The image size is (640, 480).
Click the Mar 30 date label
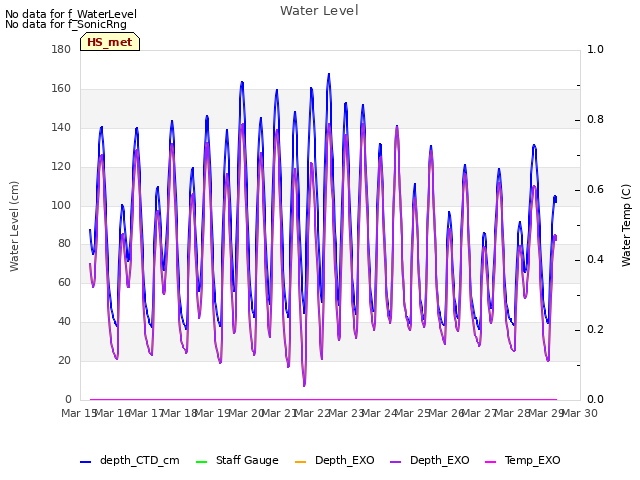580,413
